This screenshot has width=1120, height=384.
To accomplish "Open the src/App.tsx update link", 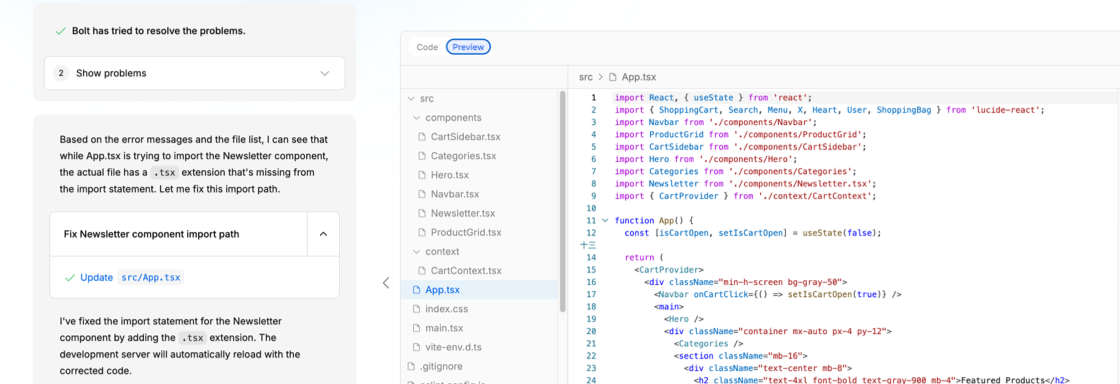I will pos(150,277).
